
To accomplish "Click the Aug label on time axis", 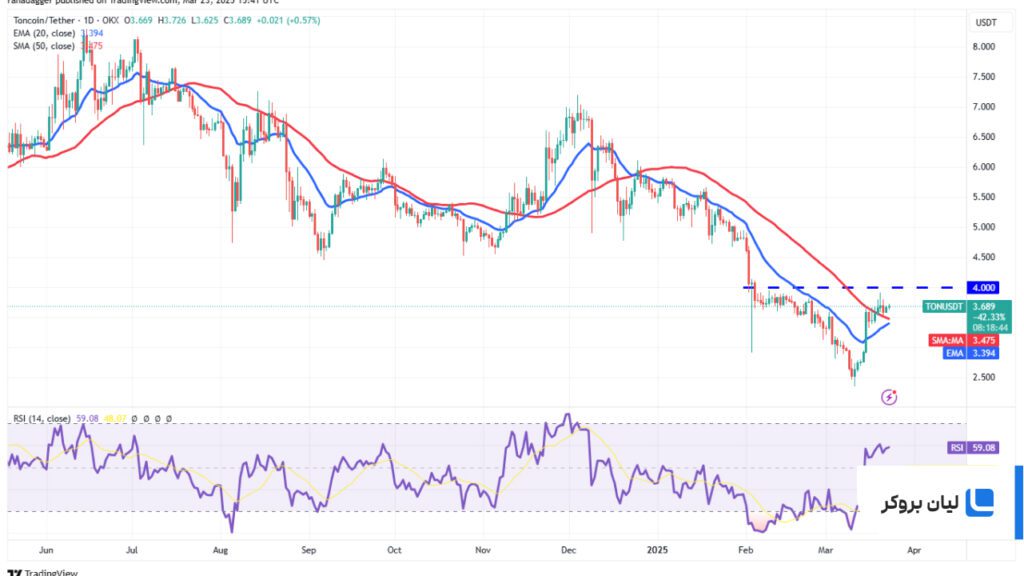I will click(x=221, y=551).
